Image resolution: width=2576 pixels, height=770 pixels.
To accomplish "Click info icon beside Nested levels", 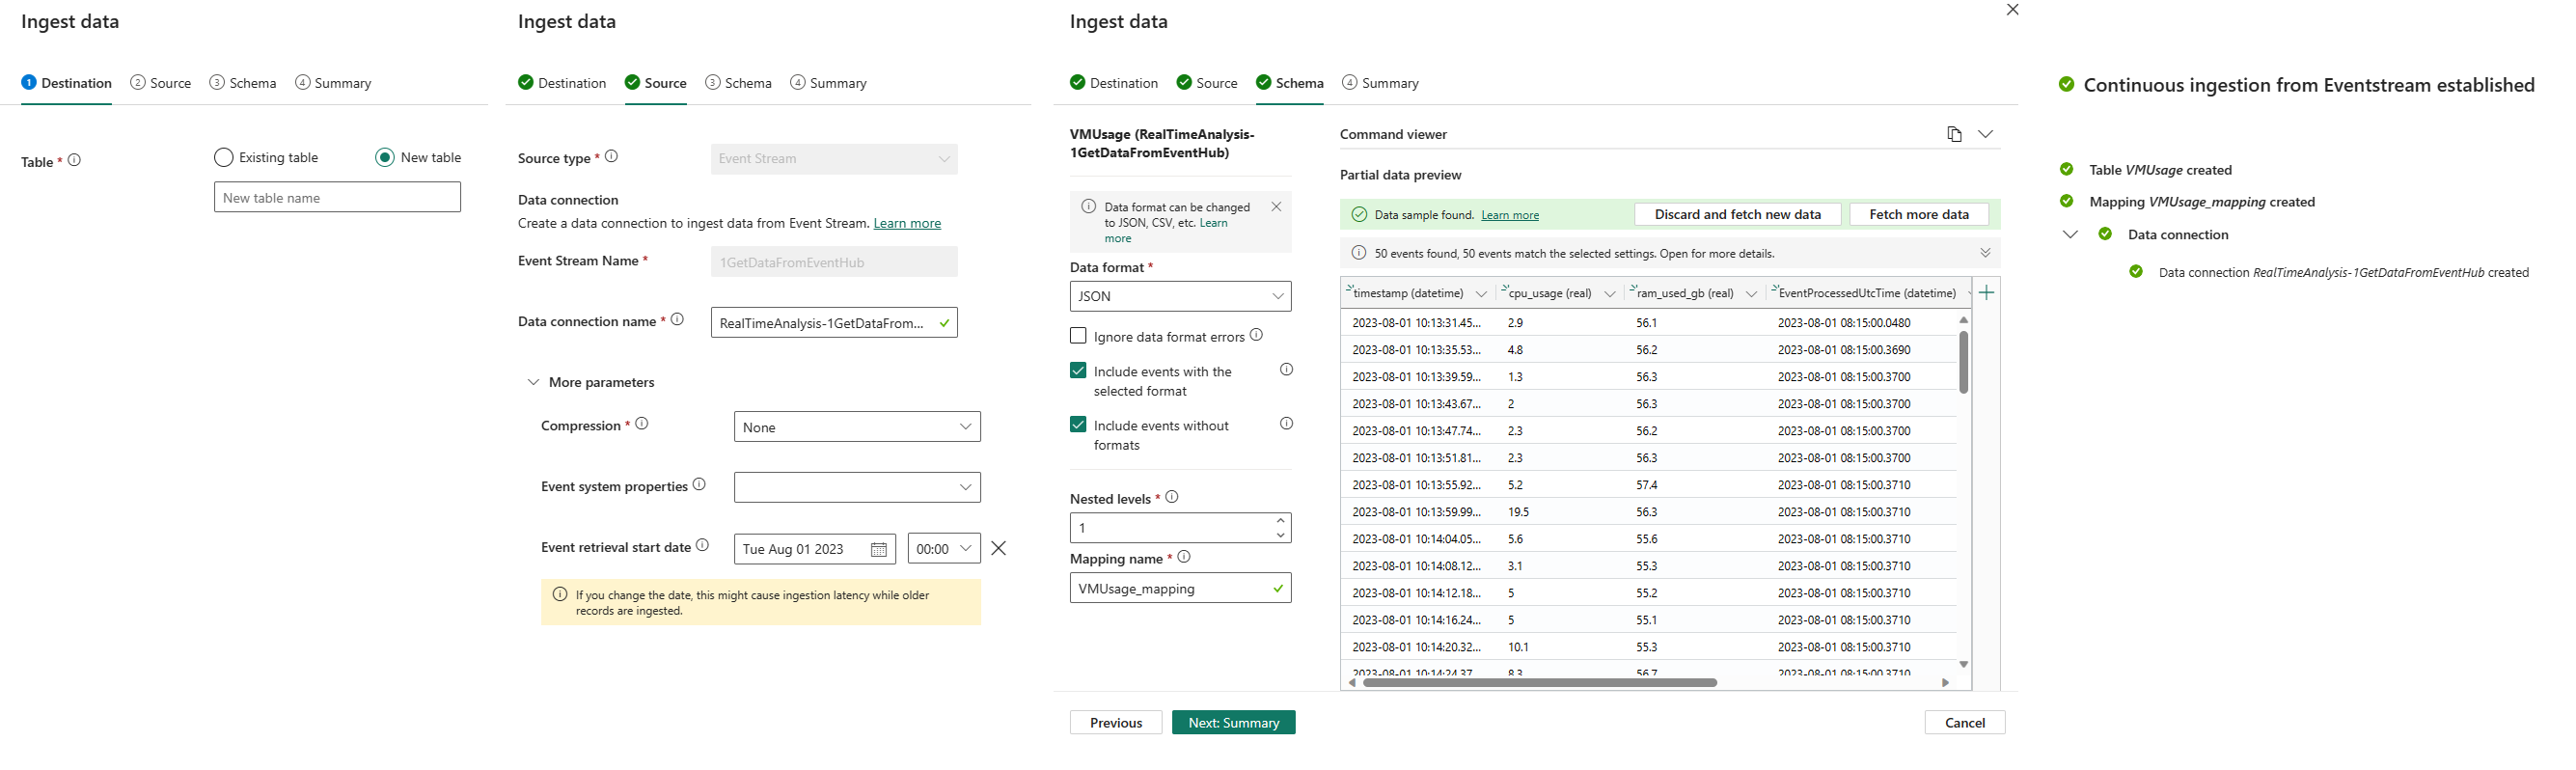I will pos(1172,497).
